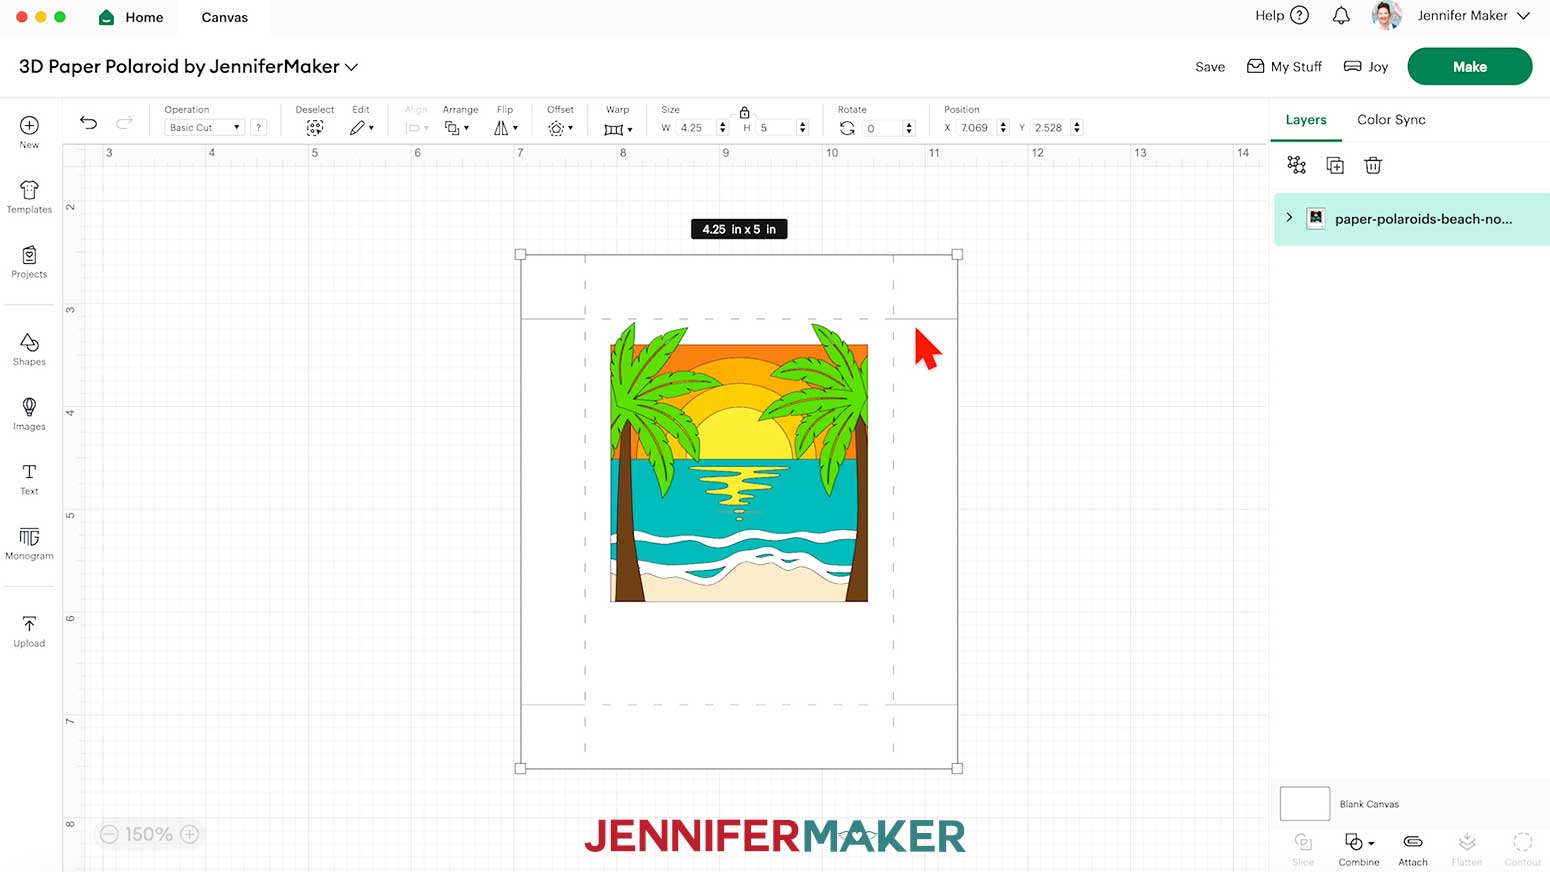
Task: Click the Y position field
Action: 1051,128
